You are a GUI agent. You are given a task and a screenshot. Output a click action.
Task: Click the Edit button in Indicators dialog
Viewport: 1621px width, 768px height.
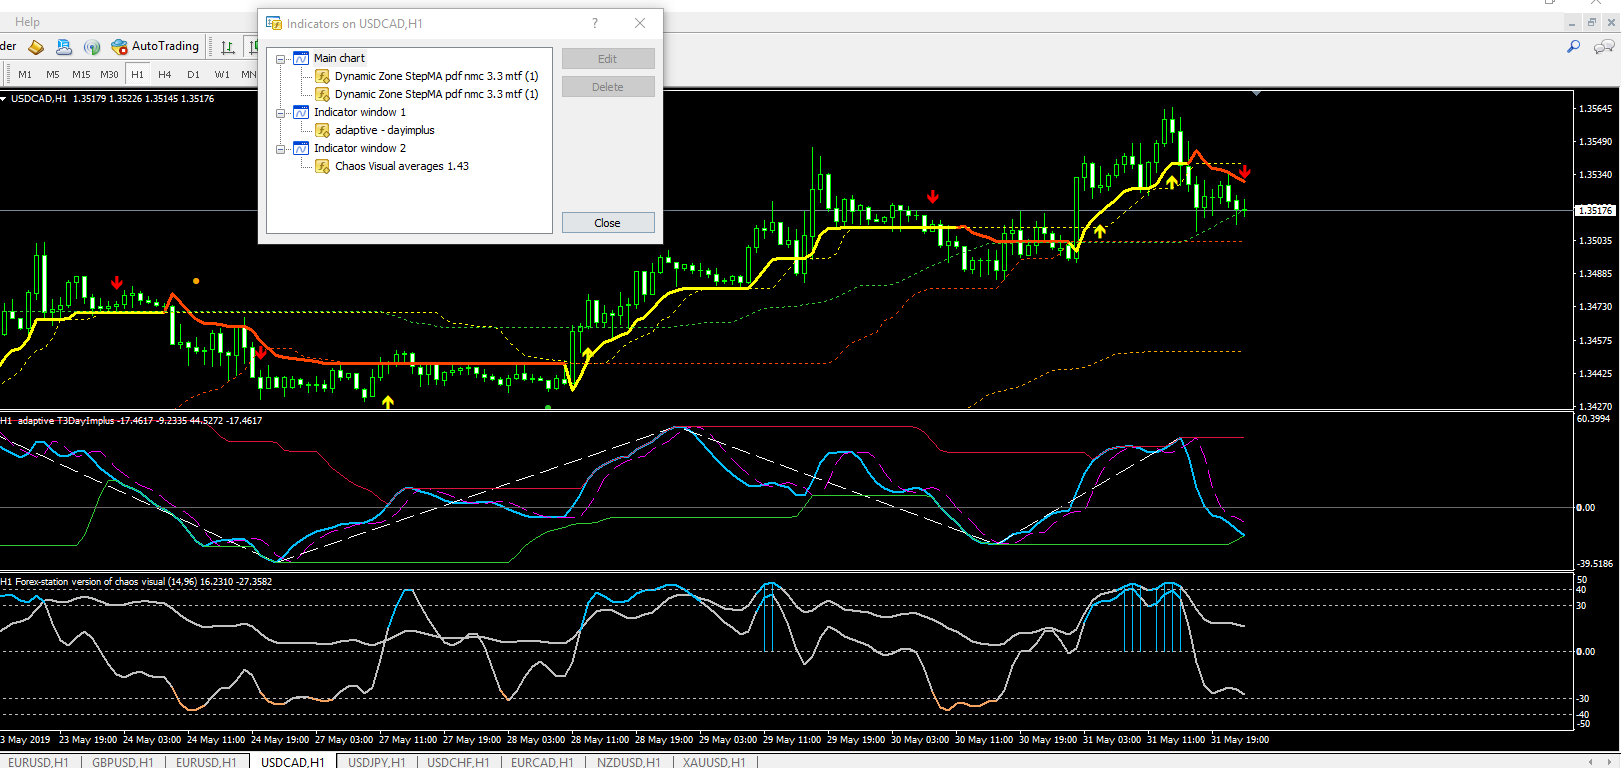coord(608,59)
